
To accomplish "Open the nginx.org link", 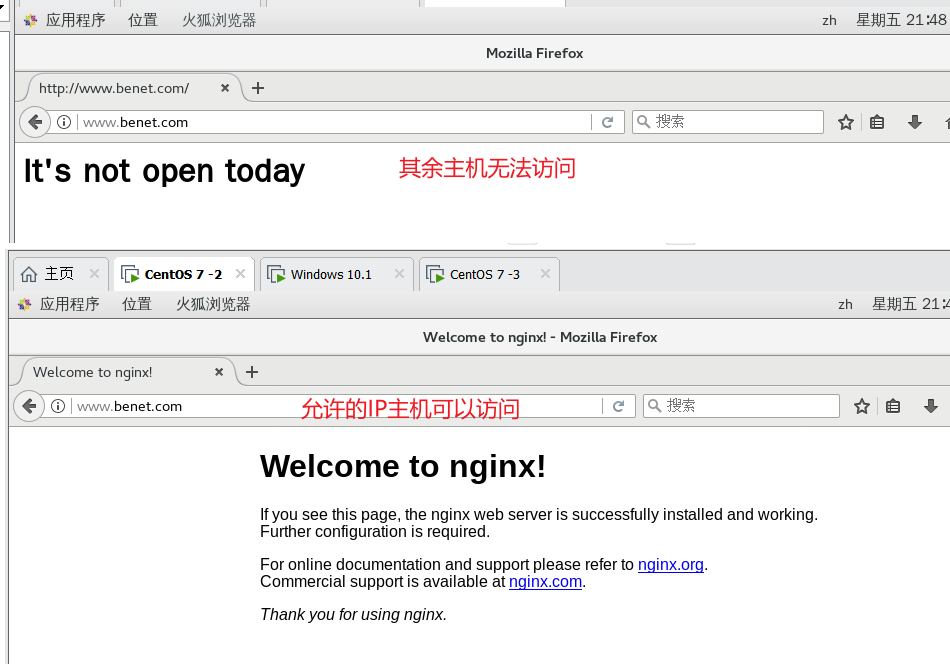I will point(671,565).
